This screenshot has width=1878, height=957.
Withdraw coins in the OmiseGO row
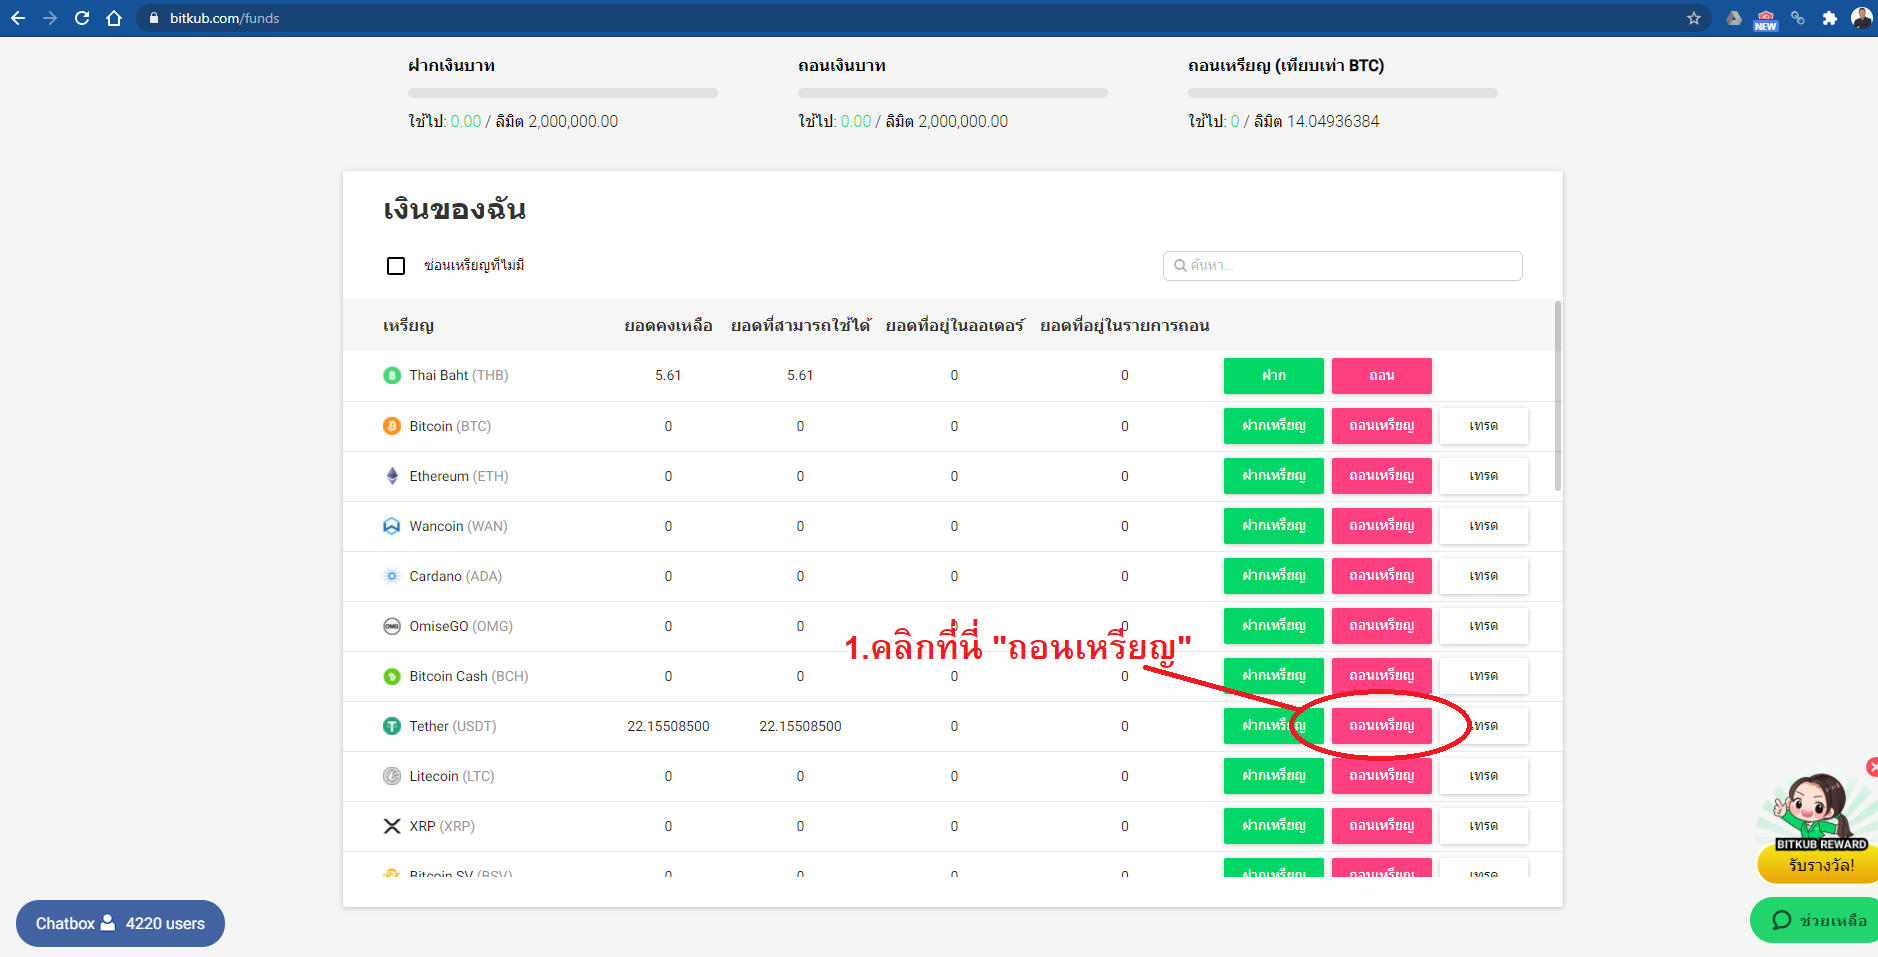click(x=1382, y=626)
